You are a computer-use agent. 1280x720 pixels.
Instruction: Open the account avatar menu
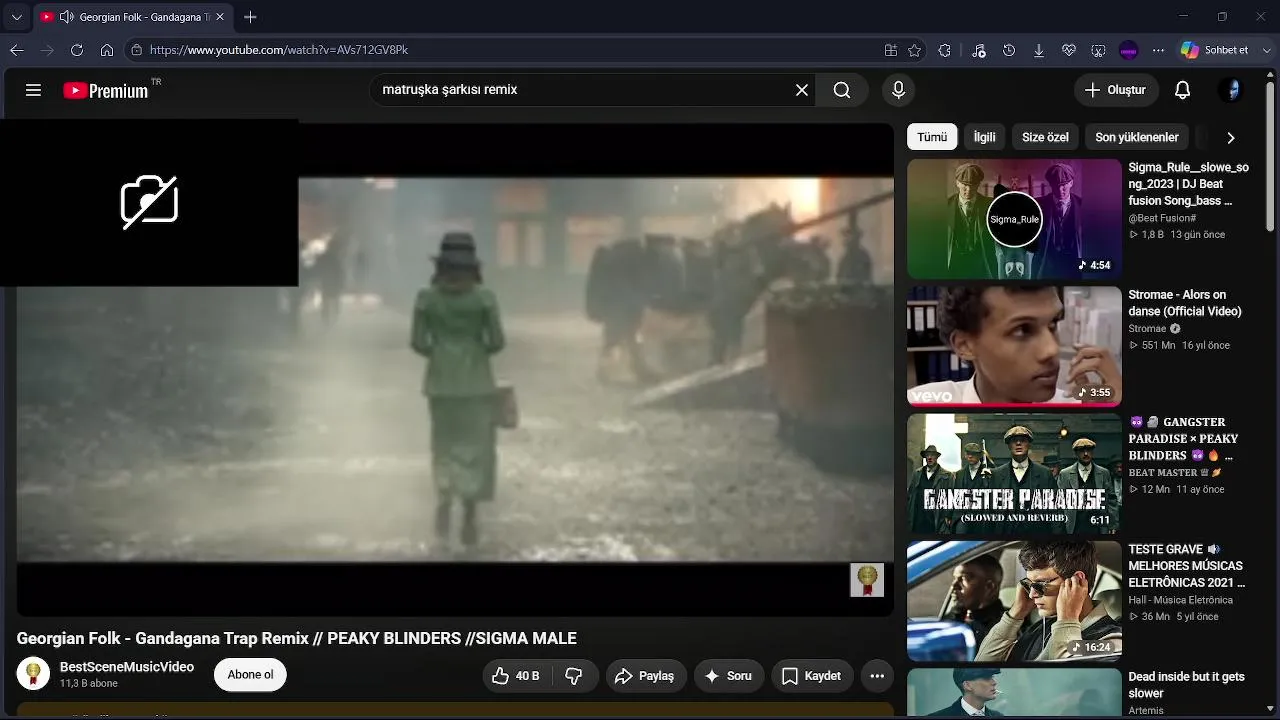(1232, 90)
